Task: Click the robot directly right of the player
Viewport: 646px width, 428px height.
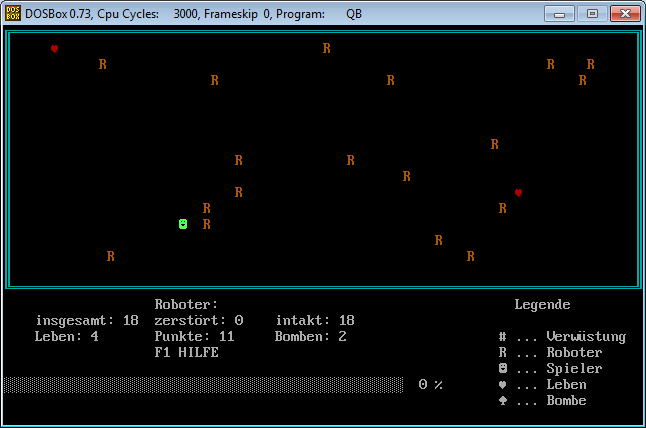Action: tap(206, 224)
